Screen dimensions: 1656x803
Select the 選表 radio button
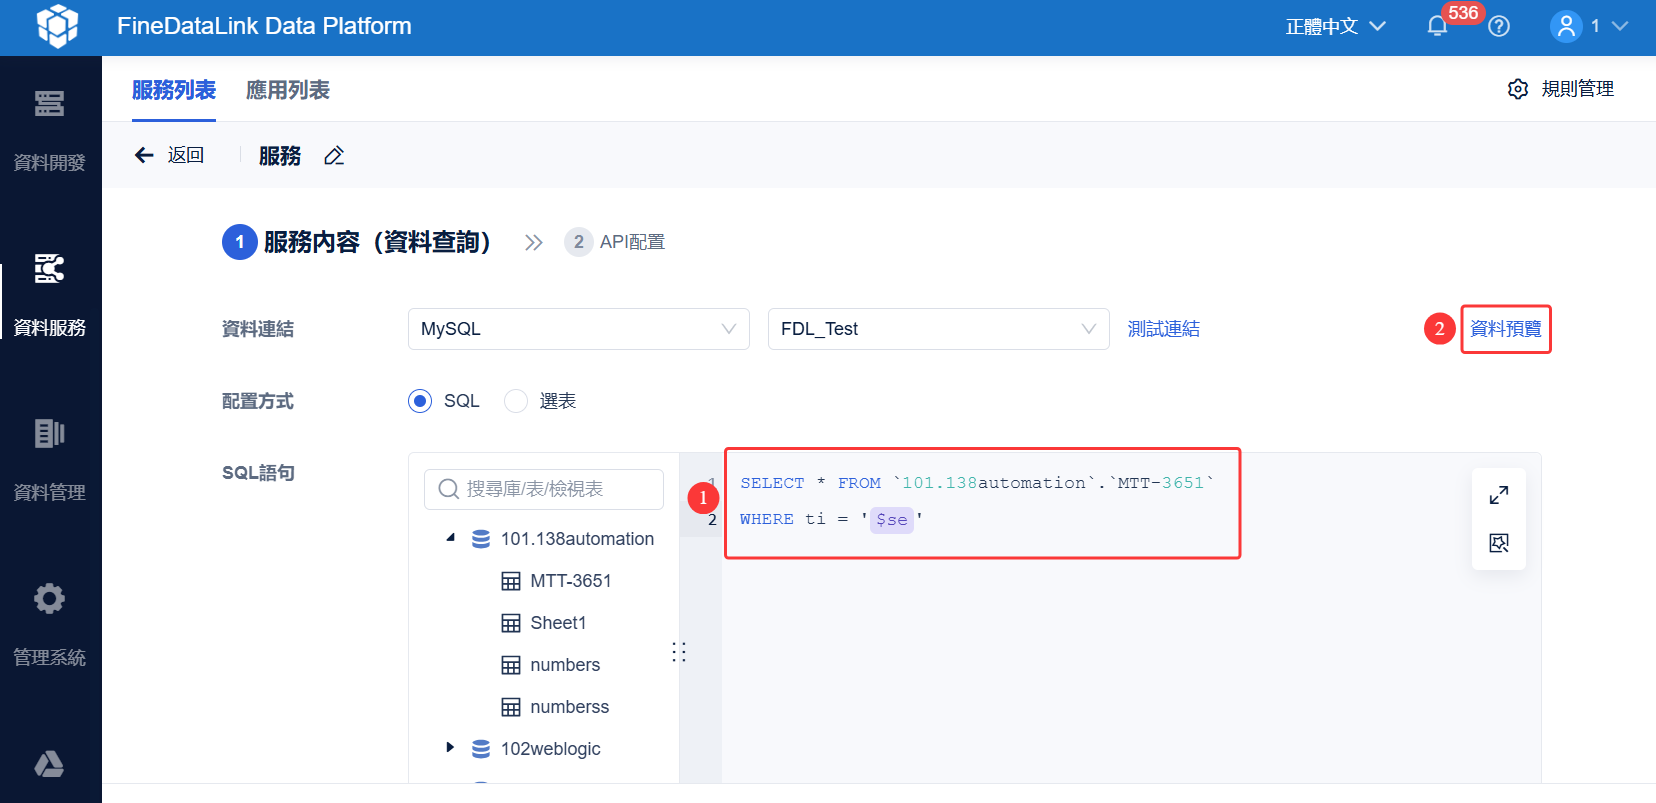click(x=516, y=401)
